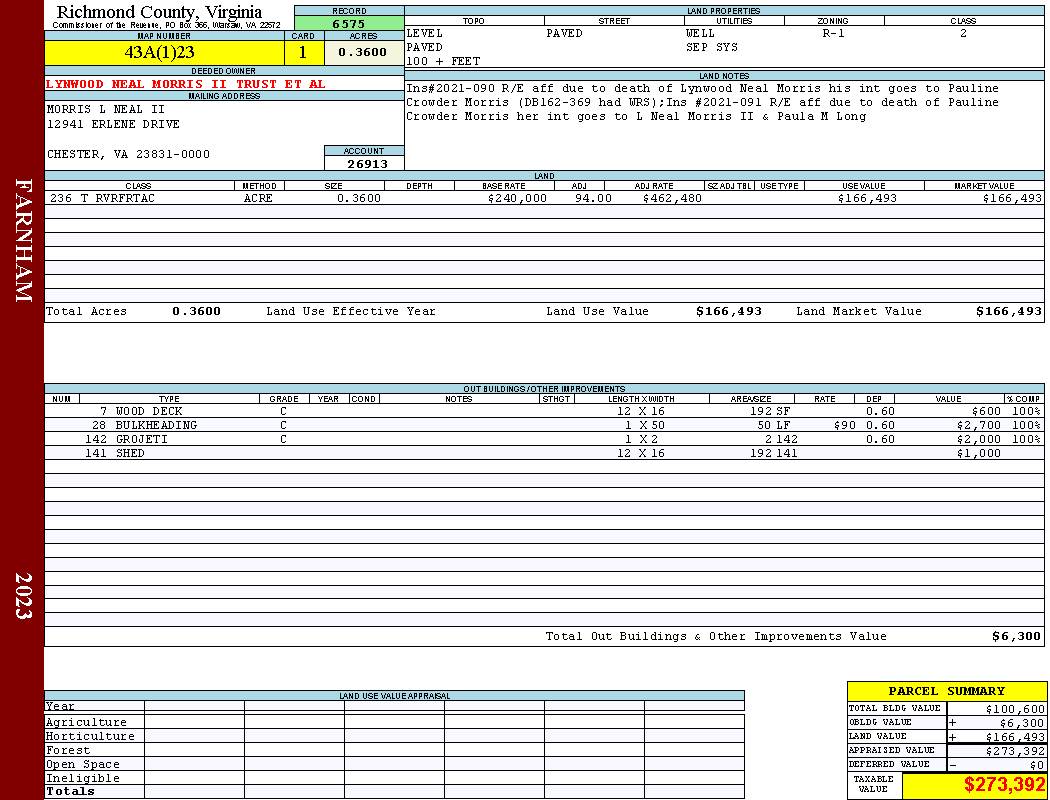Click deferred value $0
Screen dimensions: 1050x800
click(1037, 766)
